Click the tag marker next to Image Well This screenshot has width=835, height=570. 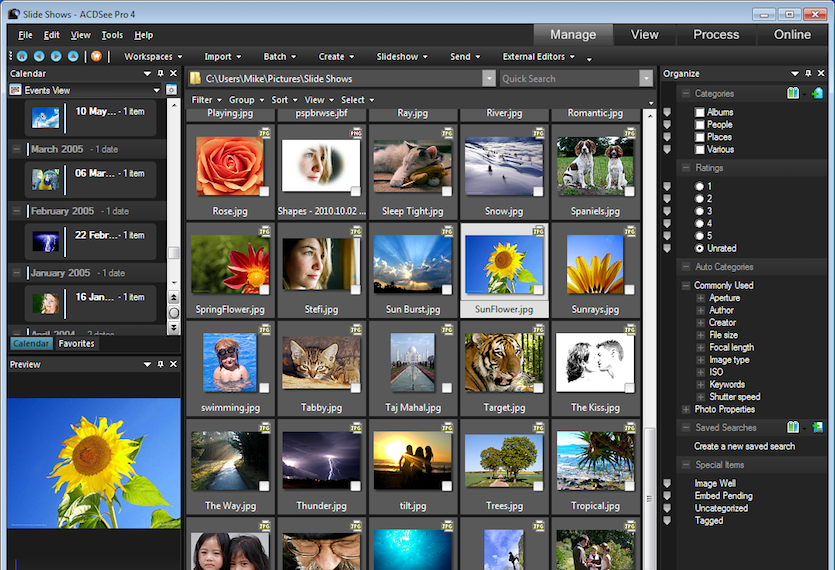[667, 483]
